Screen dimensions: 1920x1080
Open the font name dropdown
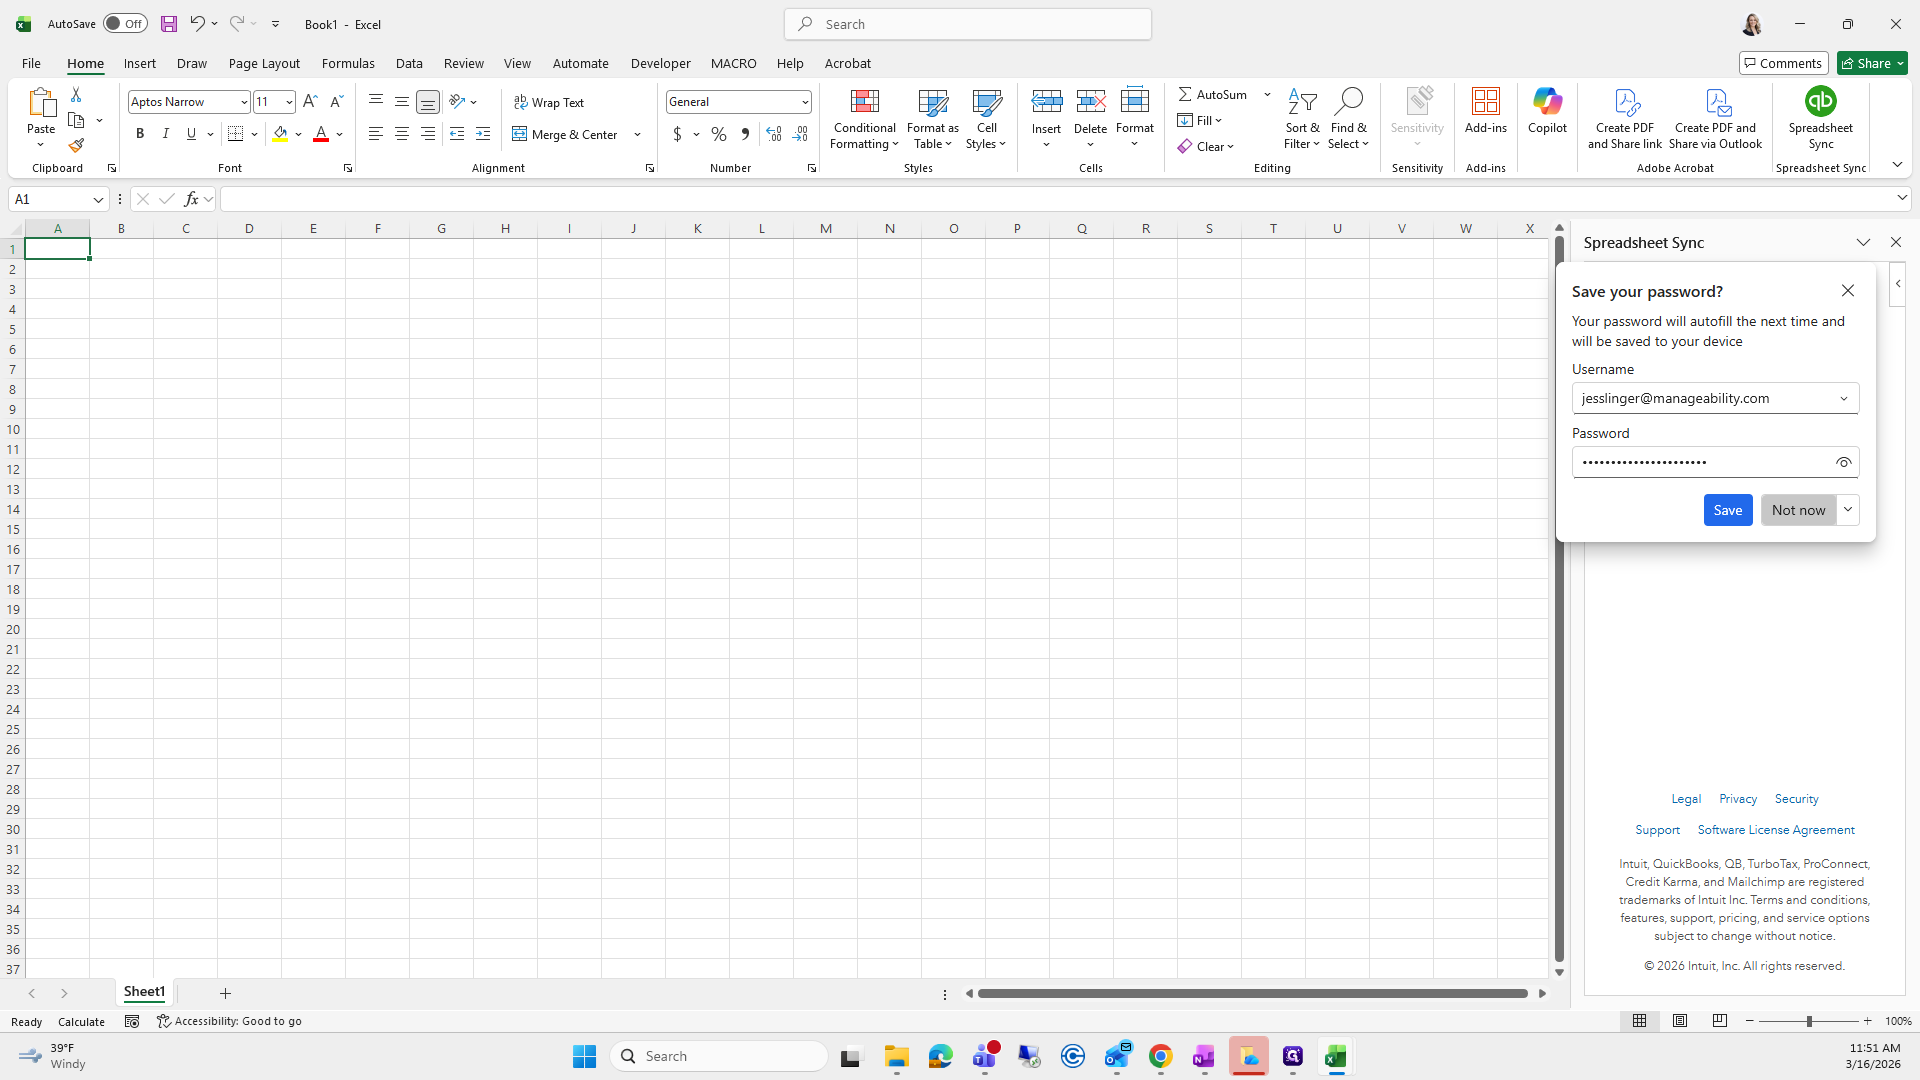pyautogui.click(x=243, y=102)
